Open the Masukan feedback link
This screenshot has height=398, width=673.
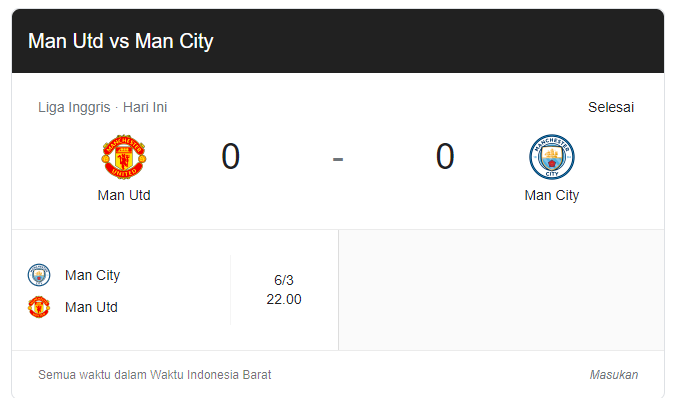point(614,374)
